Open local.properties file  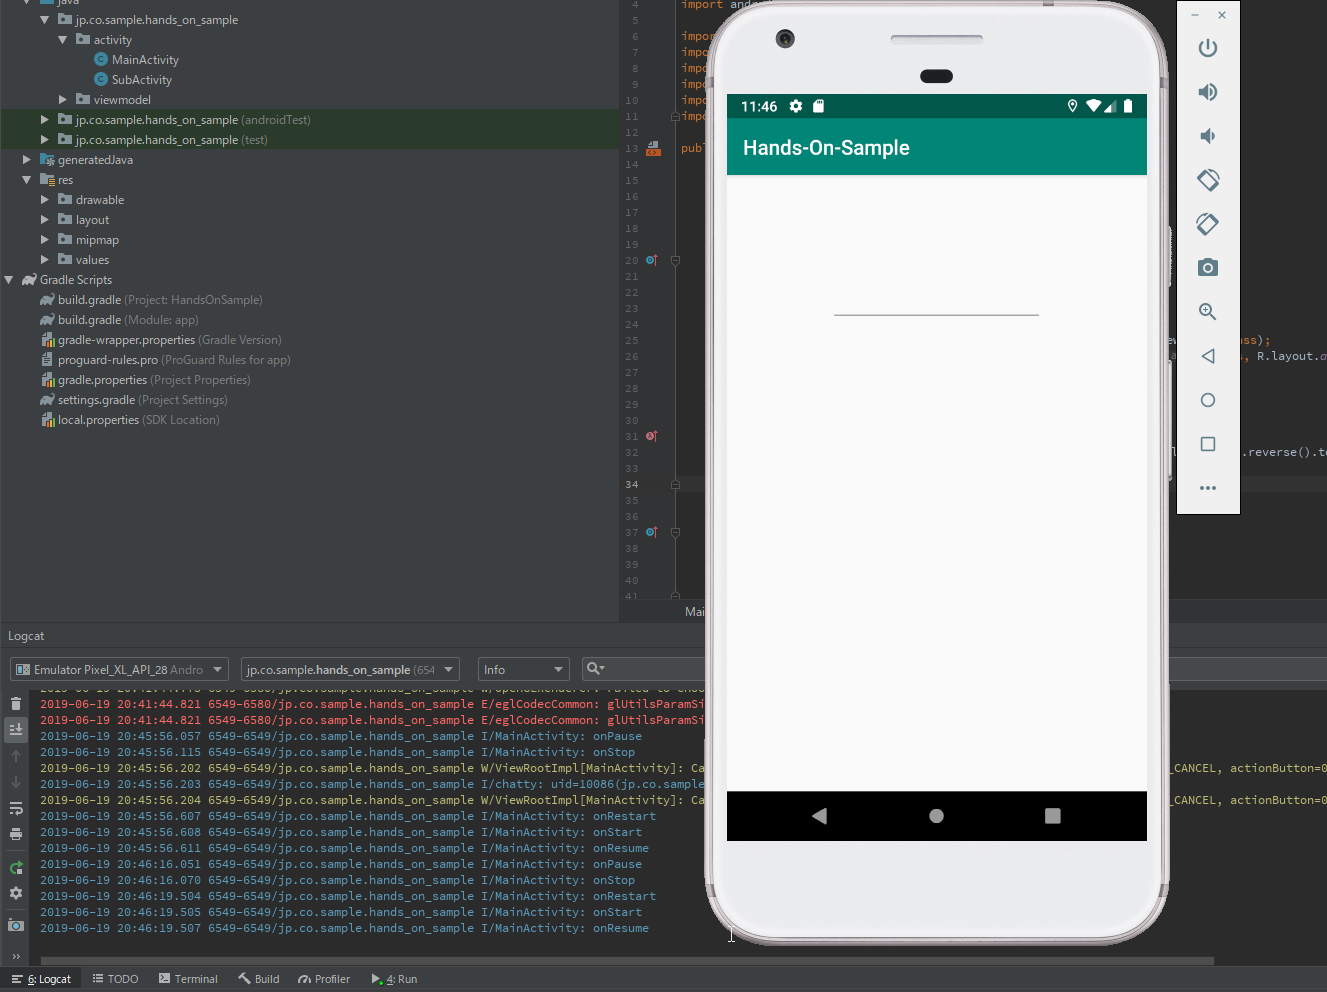(130, 420)
